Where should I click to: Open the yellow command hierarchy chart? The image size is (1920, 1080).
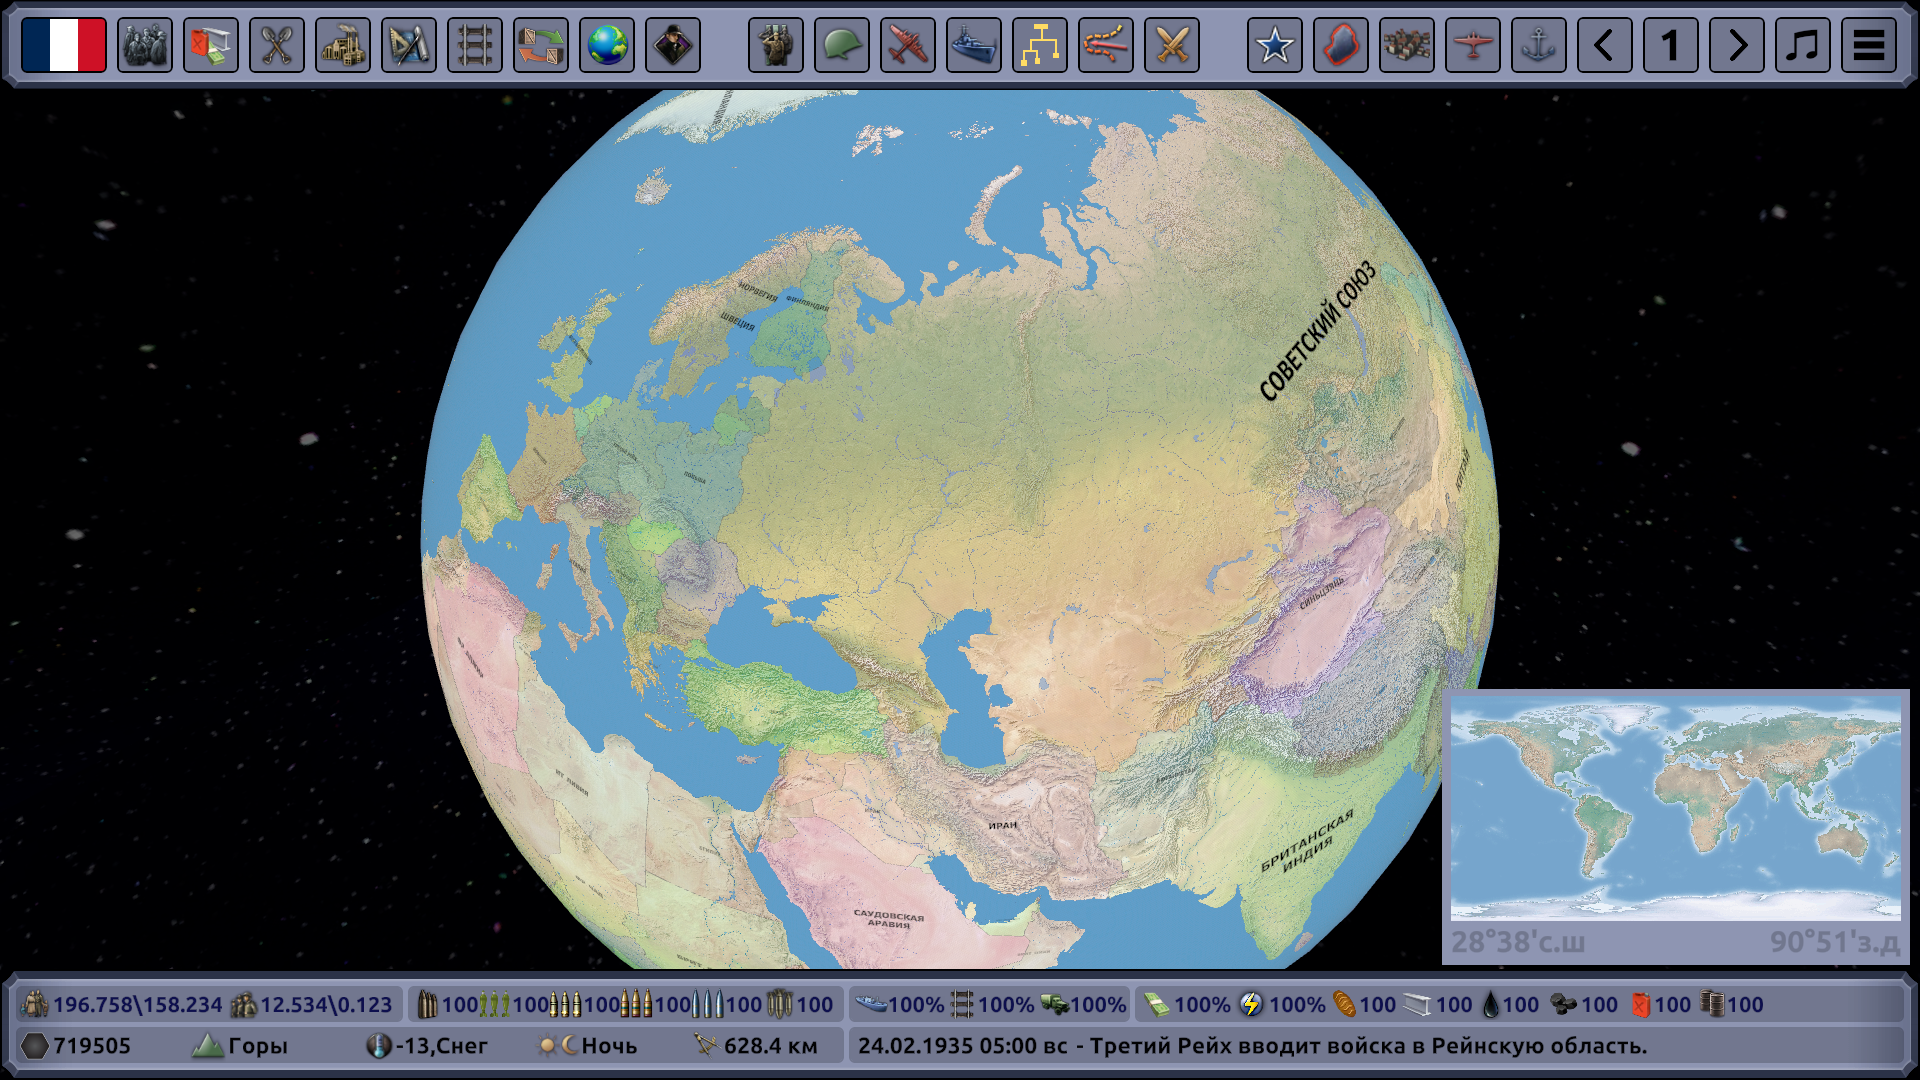(x=1039, y=45)
